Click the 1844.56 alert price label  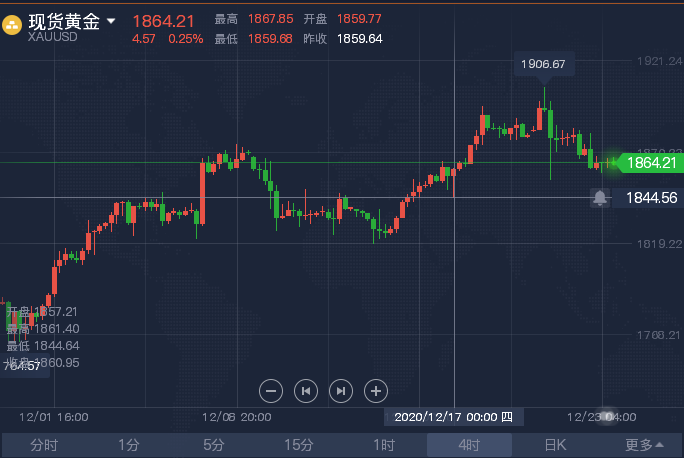click(x=651, y=198)
